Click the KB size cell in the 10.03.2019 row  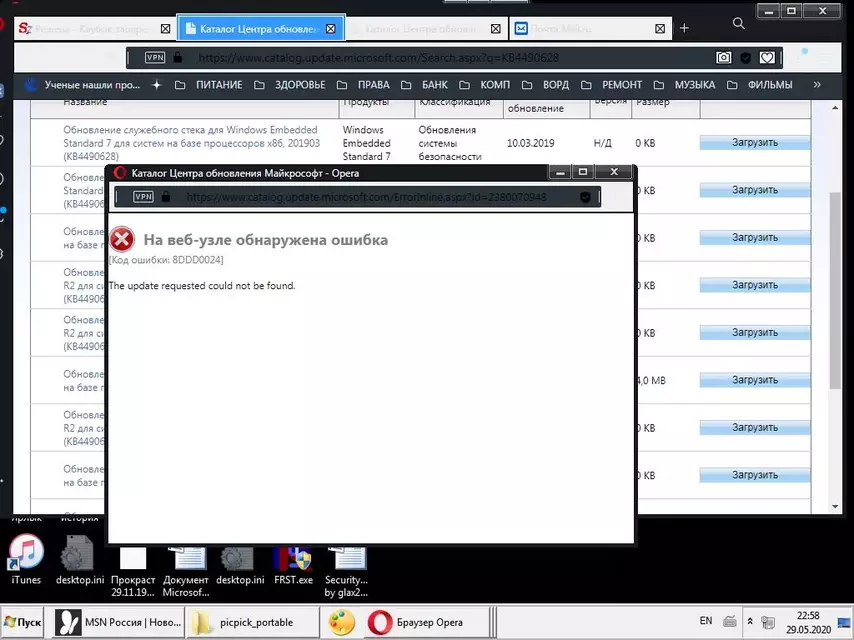[645, 143]
